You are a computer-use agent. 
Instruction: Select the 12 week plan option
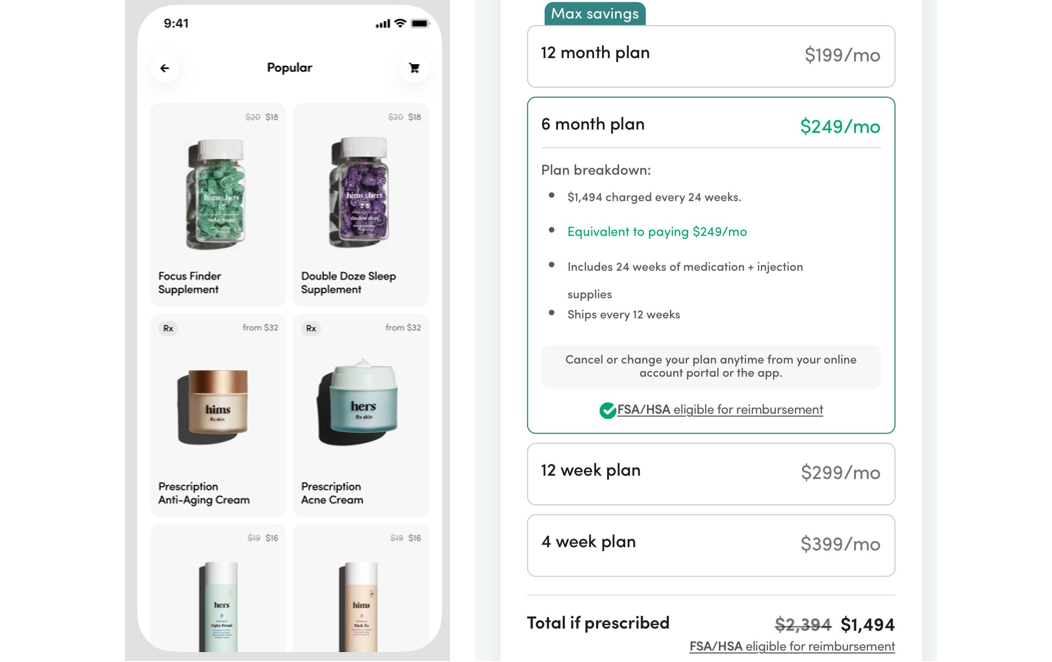710,473
